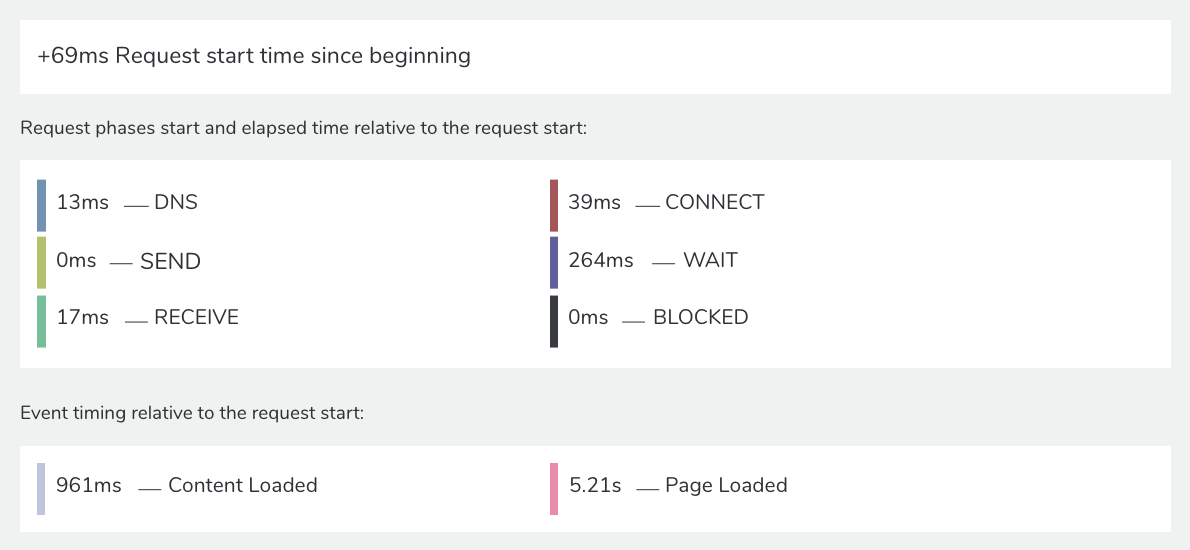Click the Content Loaded event label

tap(243, 486)
